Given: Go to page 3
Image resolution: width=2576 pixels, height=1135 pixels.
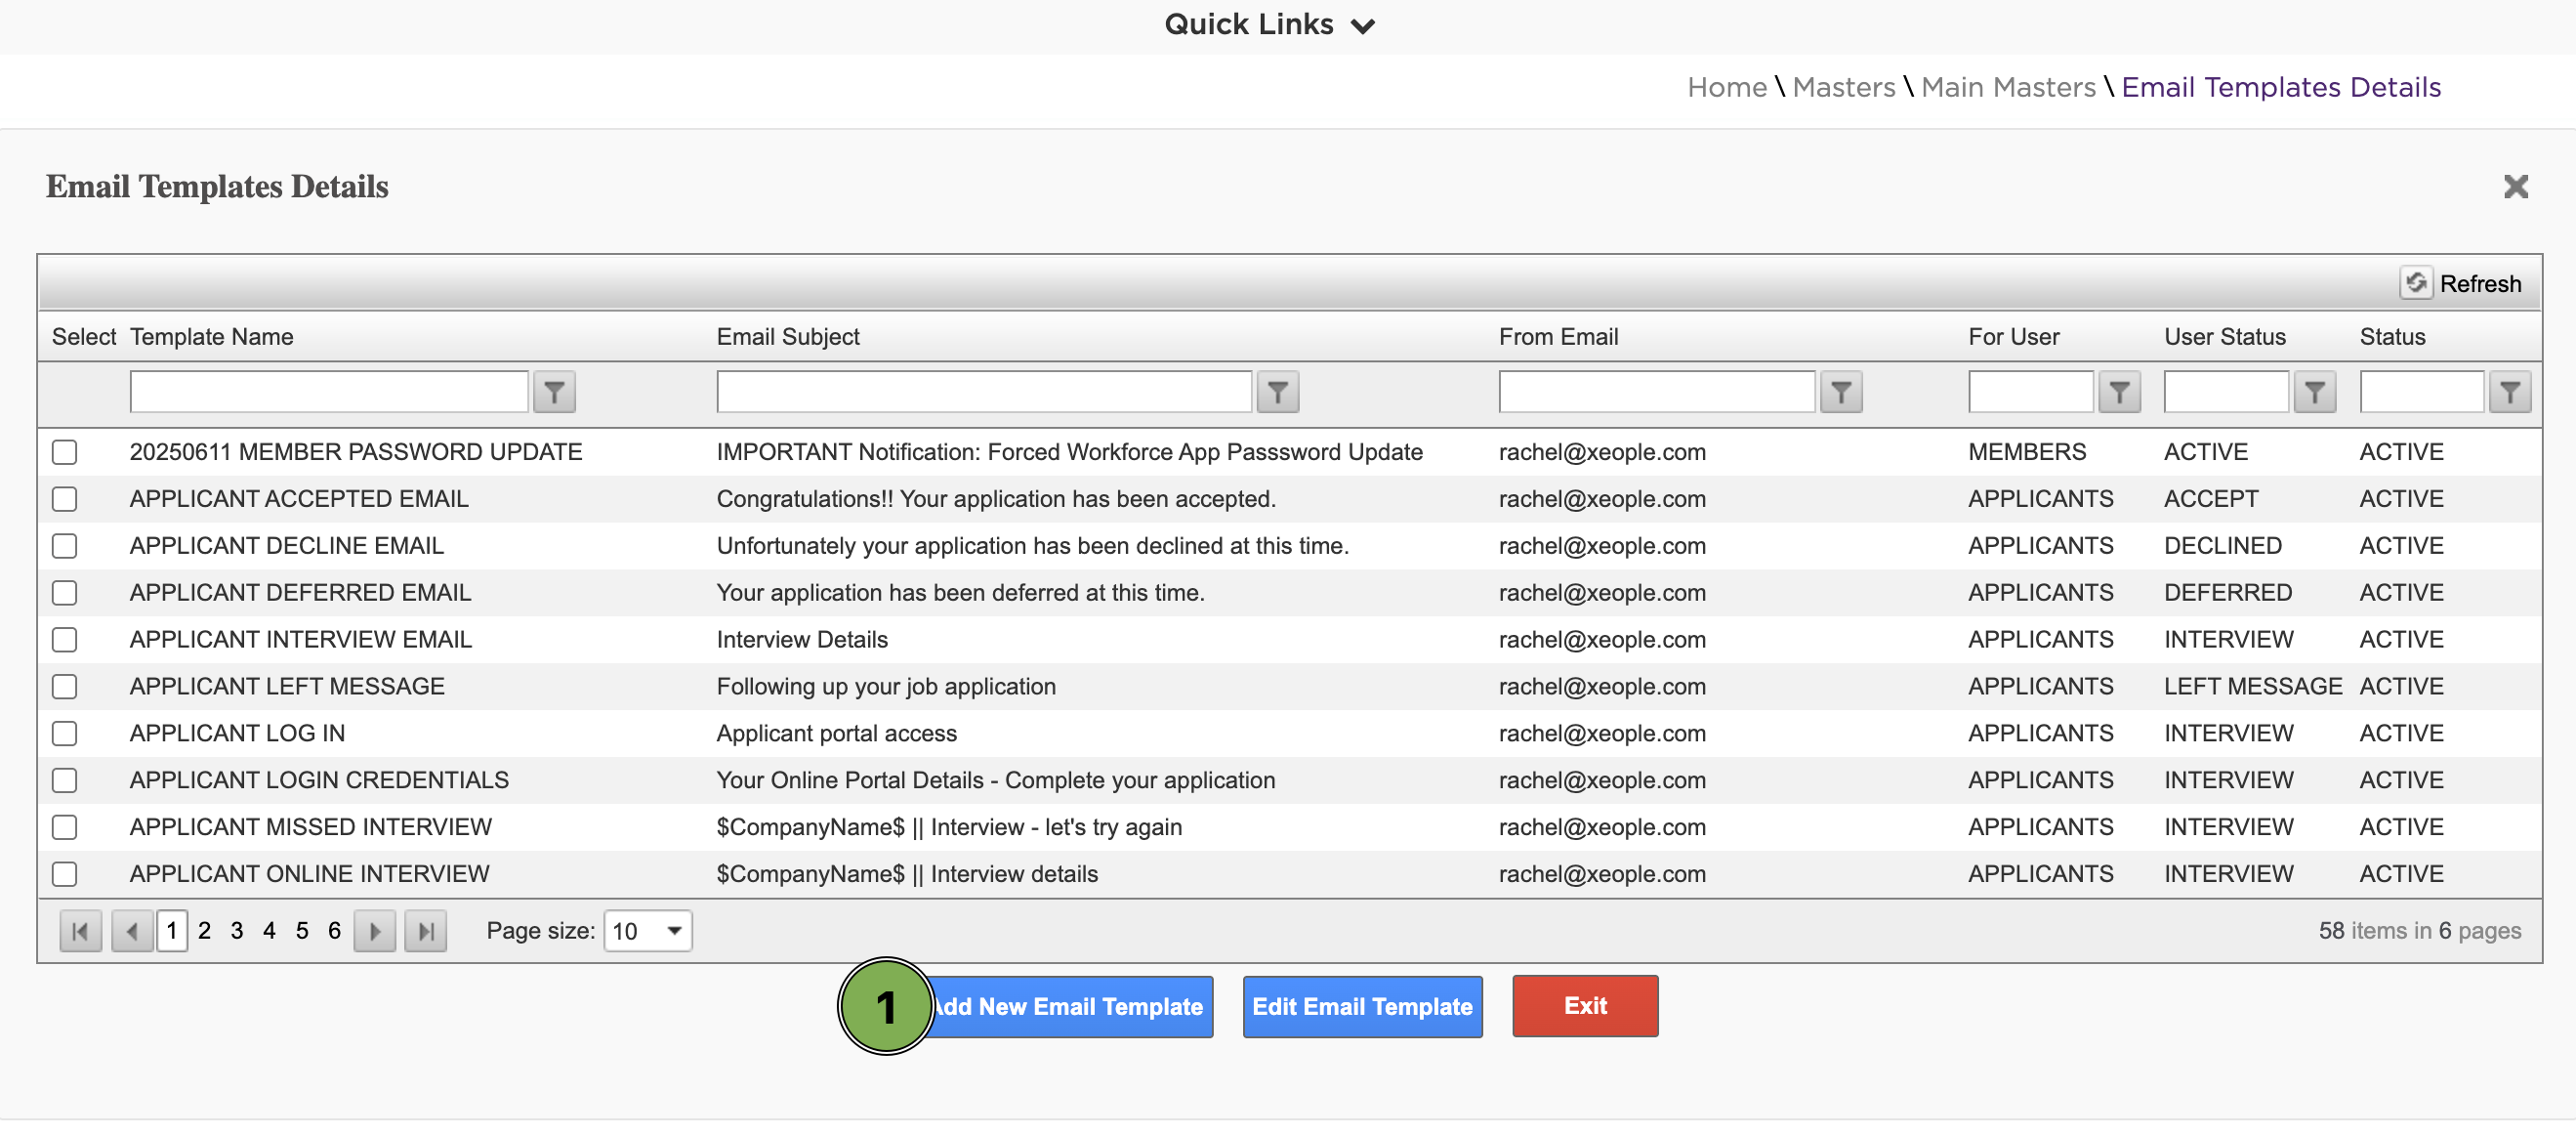Looking at the screenshot, I should (237, 931).
